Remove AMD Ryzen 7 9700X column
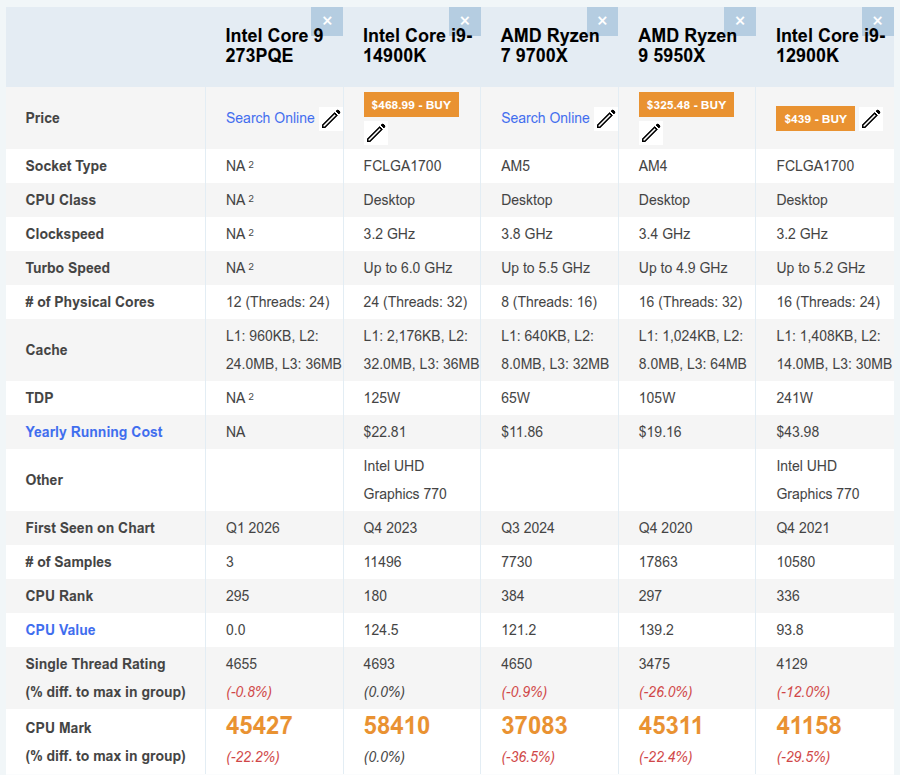The height and width of the screenshot is (775, 900). coord(602,21)
